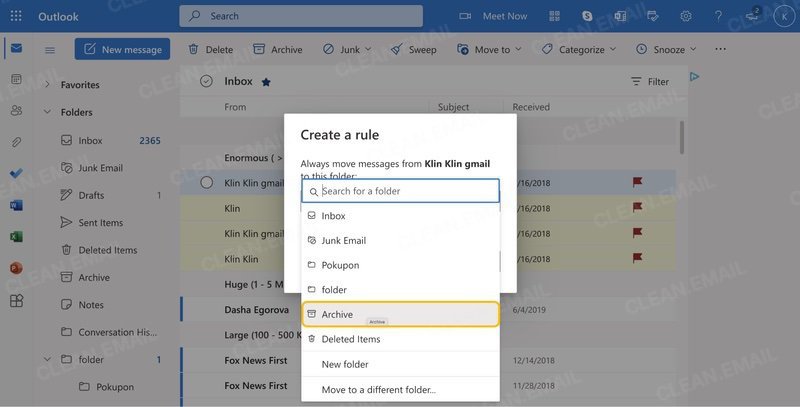Open Word from the left app rail

[16, 205]
